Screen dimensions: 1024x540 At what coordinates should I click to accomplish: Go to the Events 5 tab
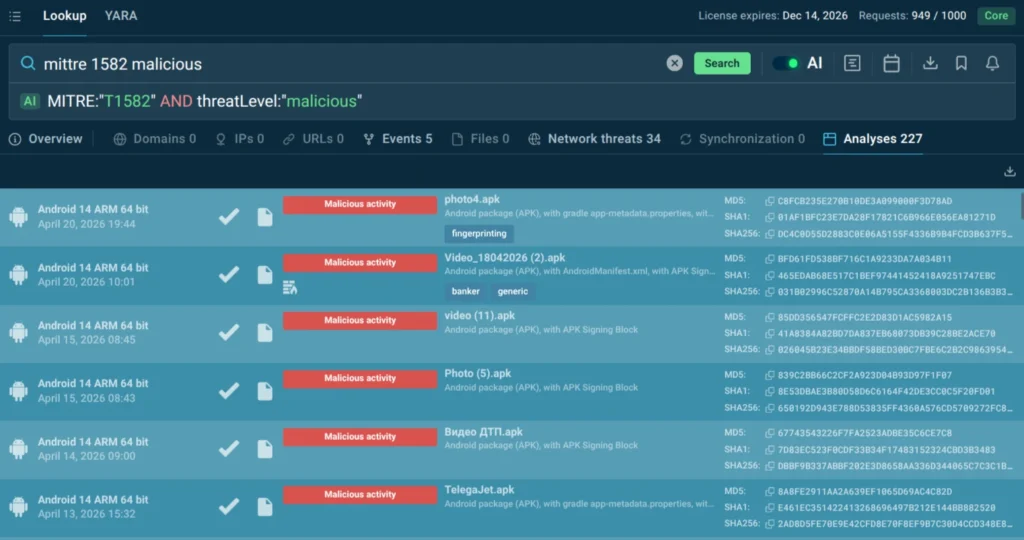pyautogui.click(x=398, y=139)
